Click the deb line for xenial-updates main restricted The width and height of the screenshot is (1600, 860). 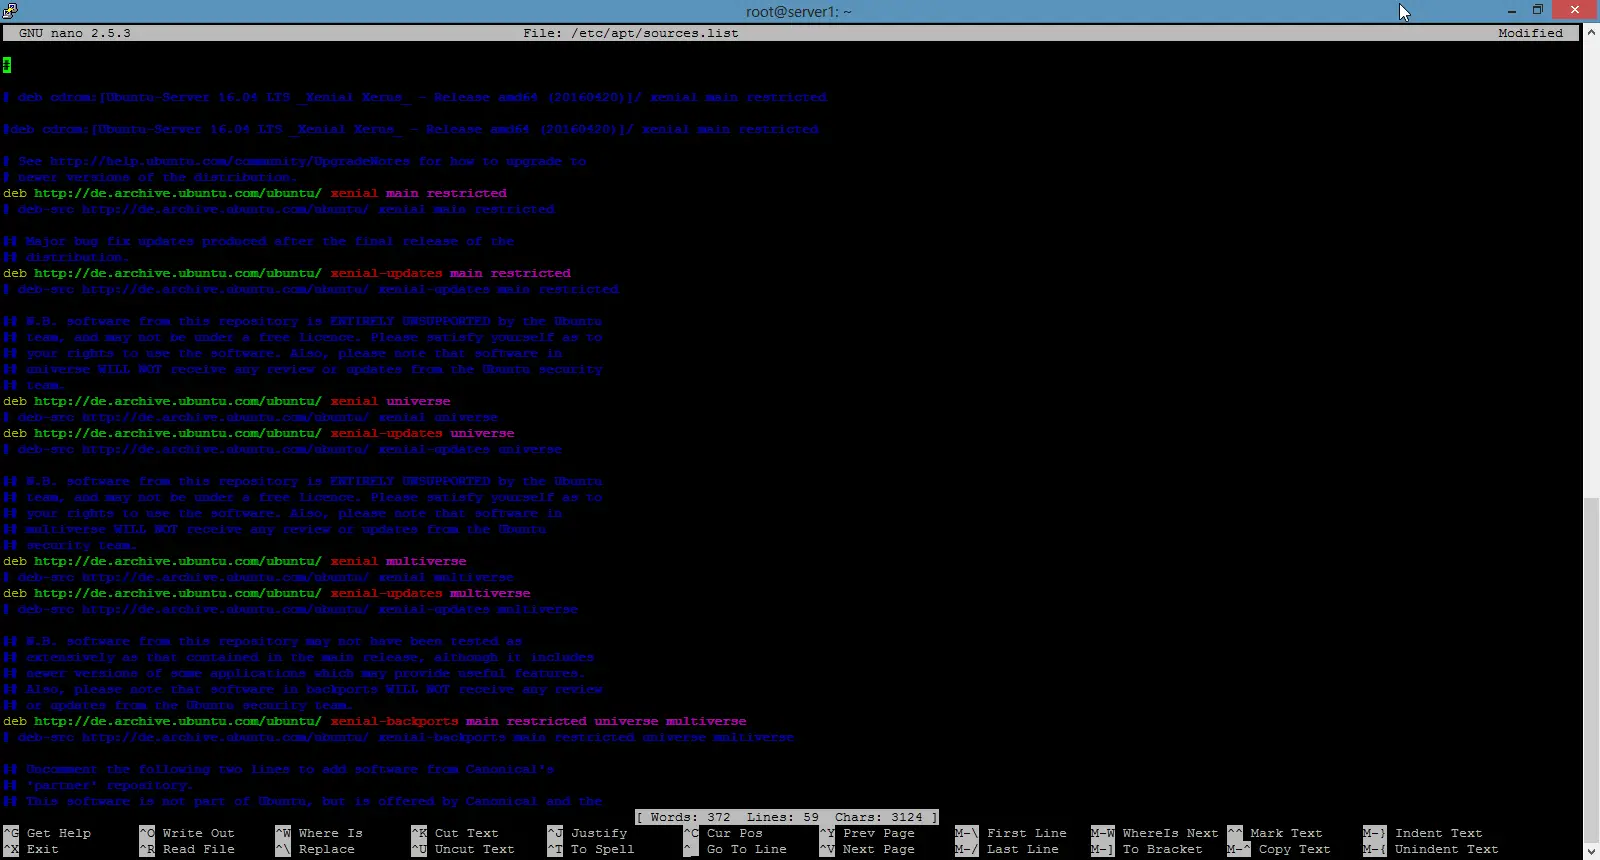(x=287, y=273)
